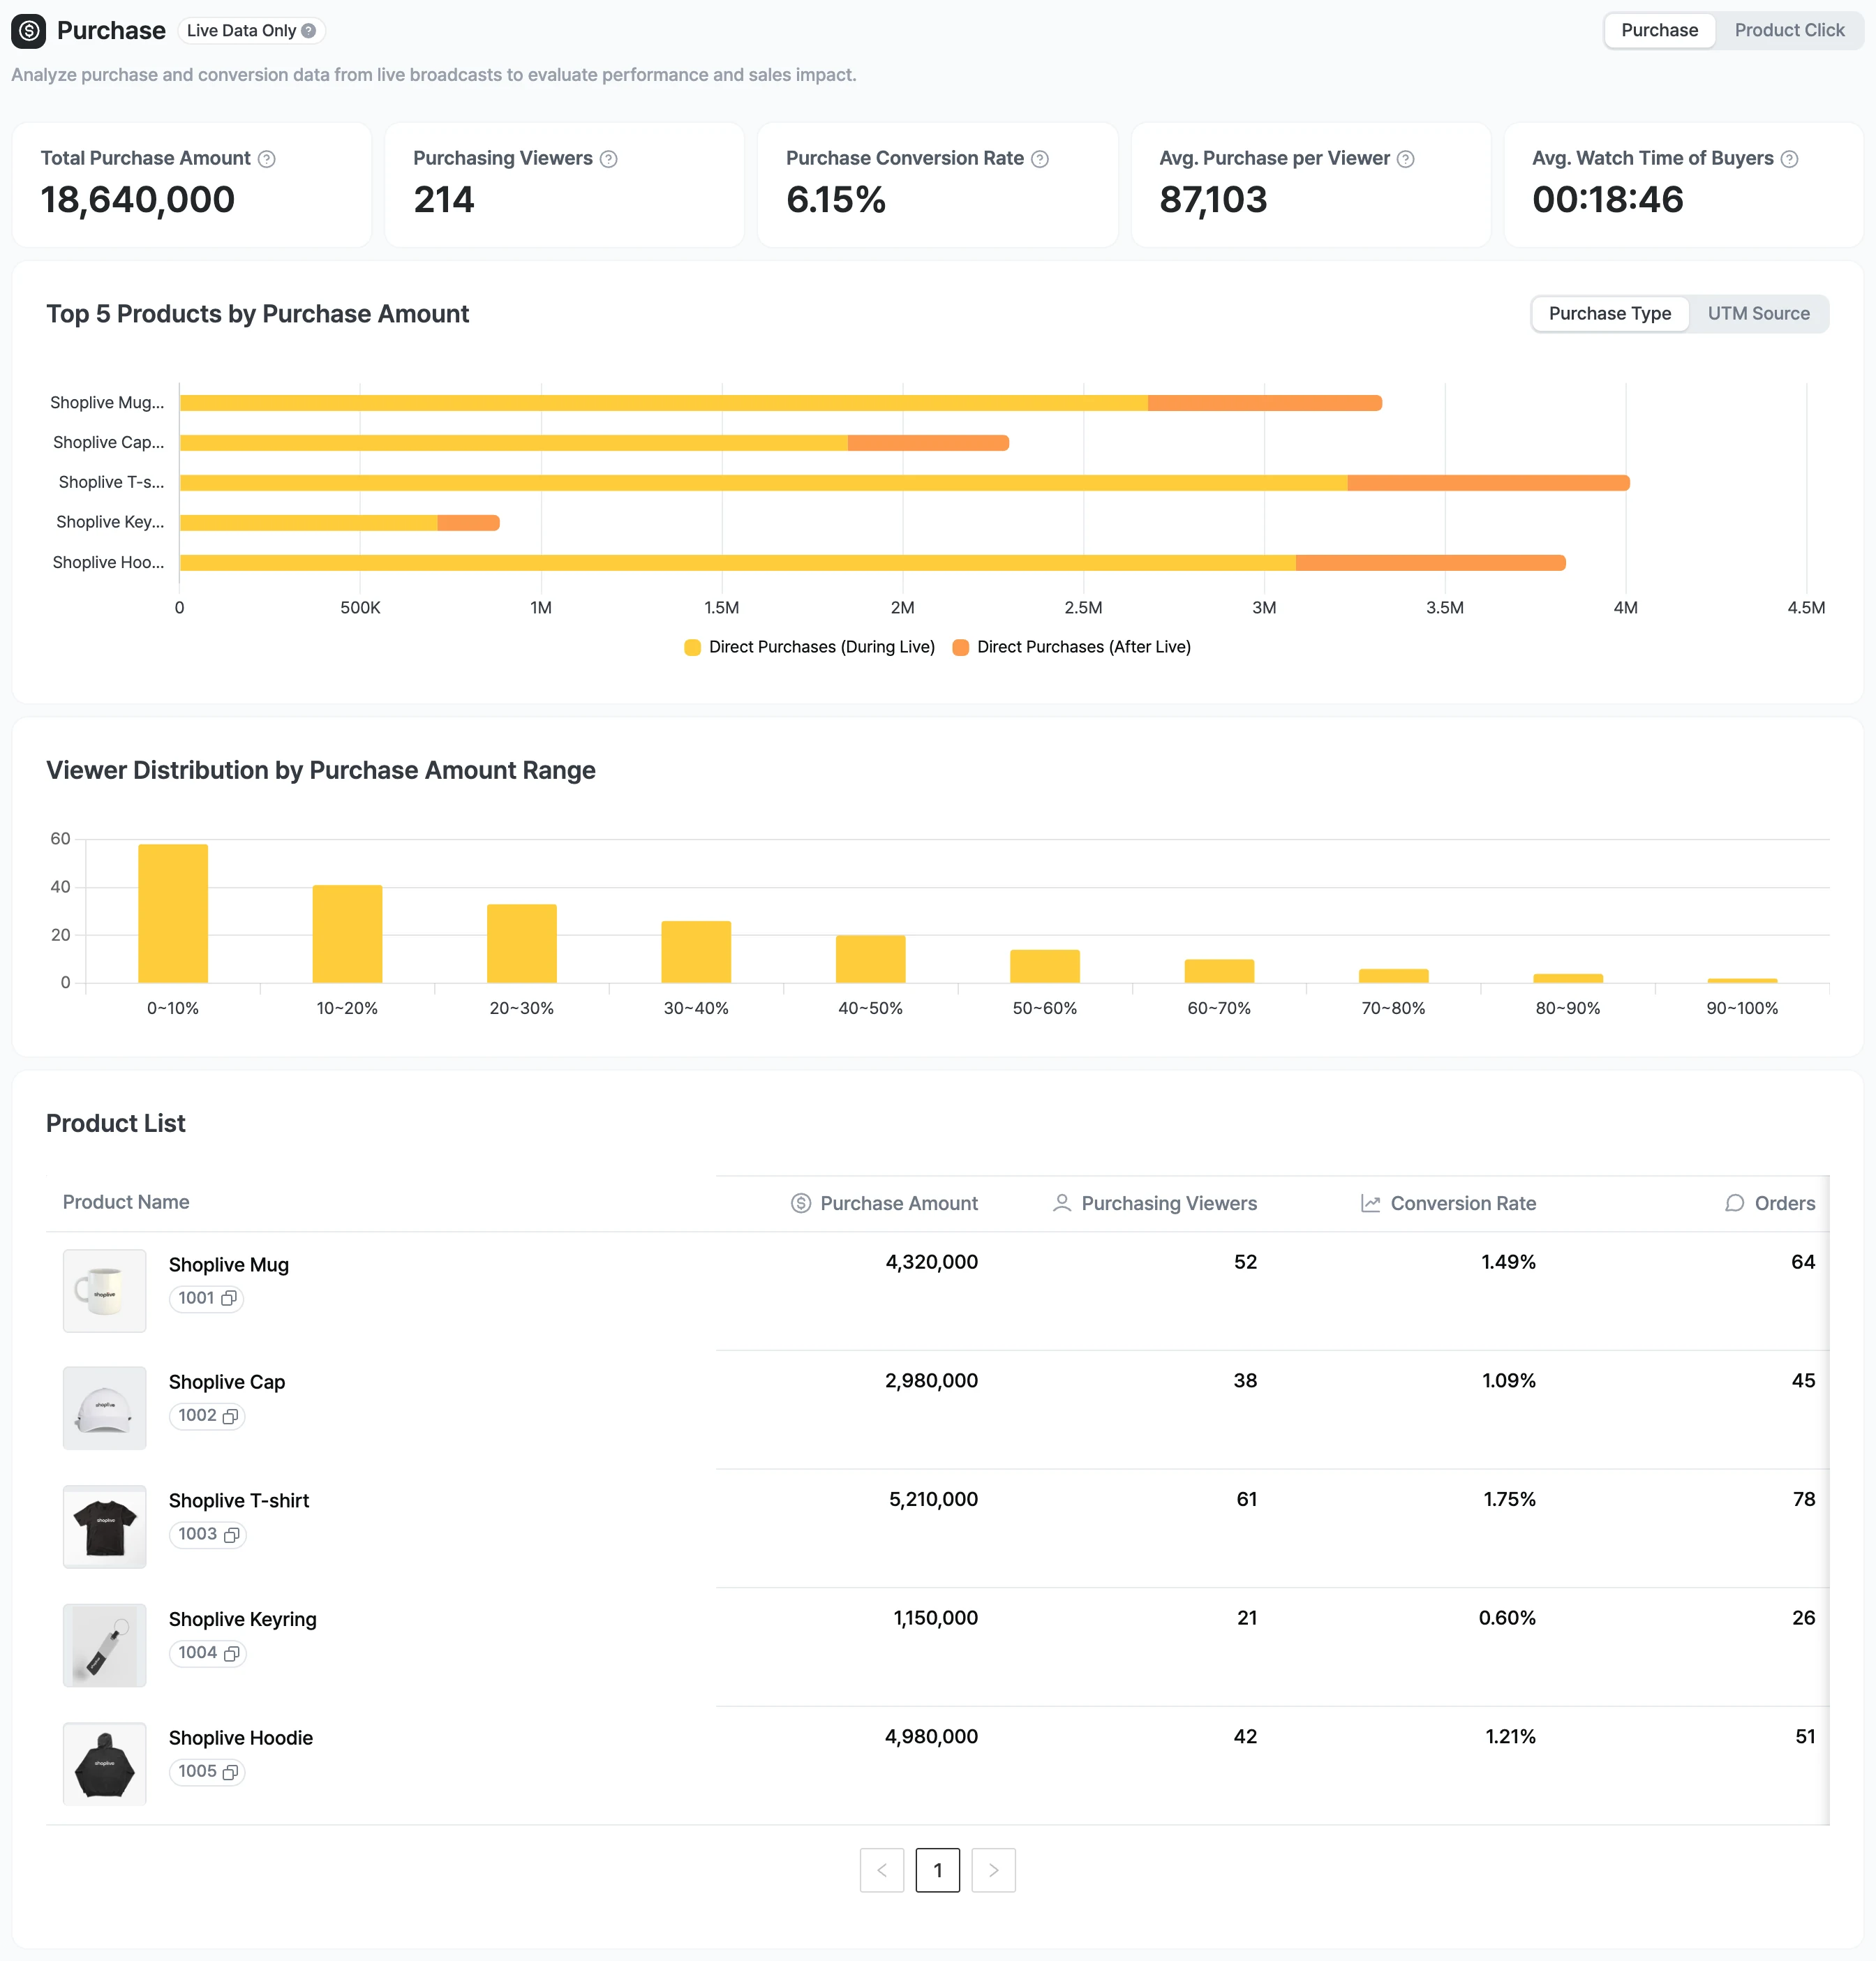The height and width of the screenshot is (1961, 1876).
Task: Click the Purchase dollar logo icon
Action: 29,31
